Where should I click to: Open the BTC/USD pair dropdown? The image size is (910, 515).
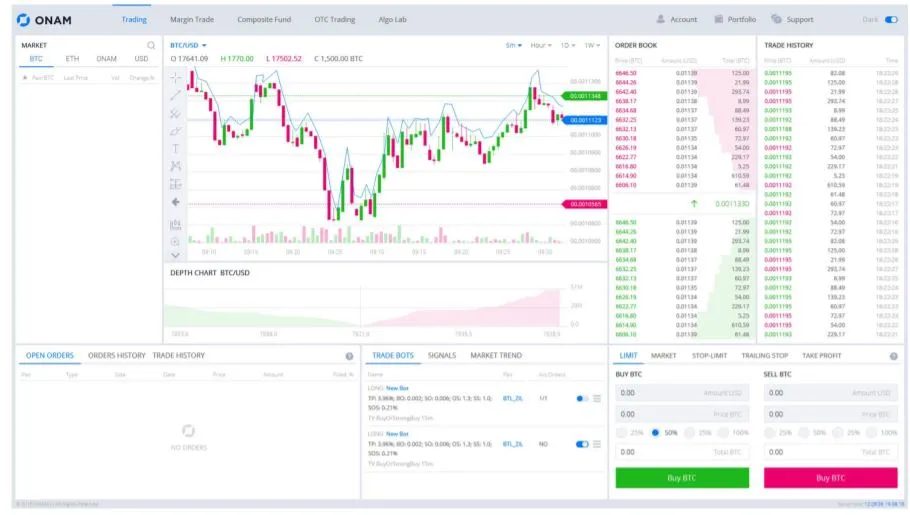[188, 45]
